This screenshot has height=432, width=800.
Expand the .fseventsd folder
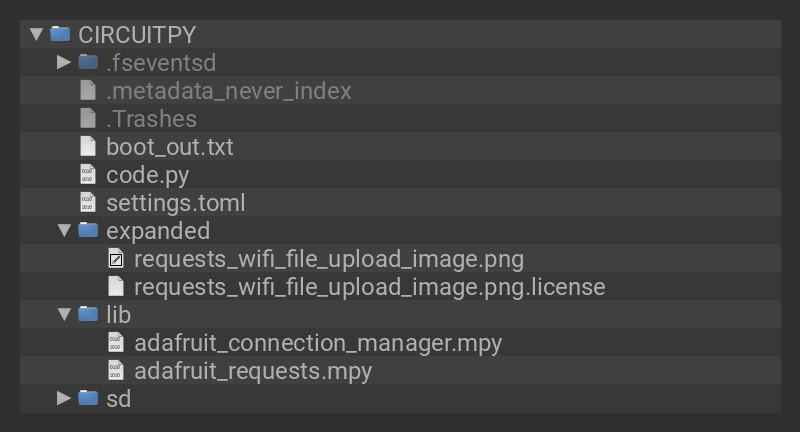tap(64, 62)
